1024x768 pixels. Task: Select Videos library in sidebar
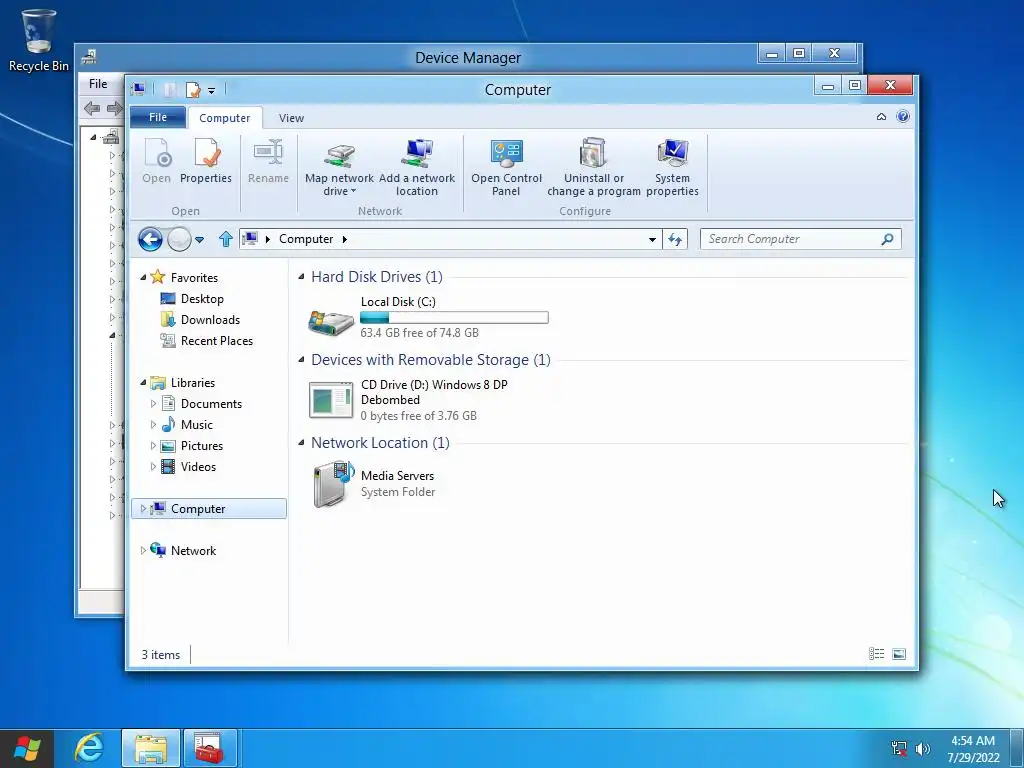[198, 466]
